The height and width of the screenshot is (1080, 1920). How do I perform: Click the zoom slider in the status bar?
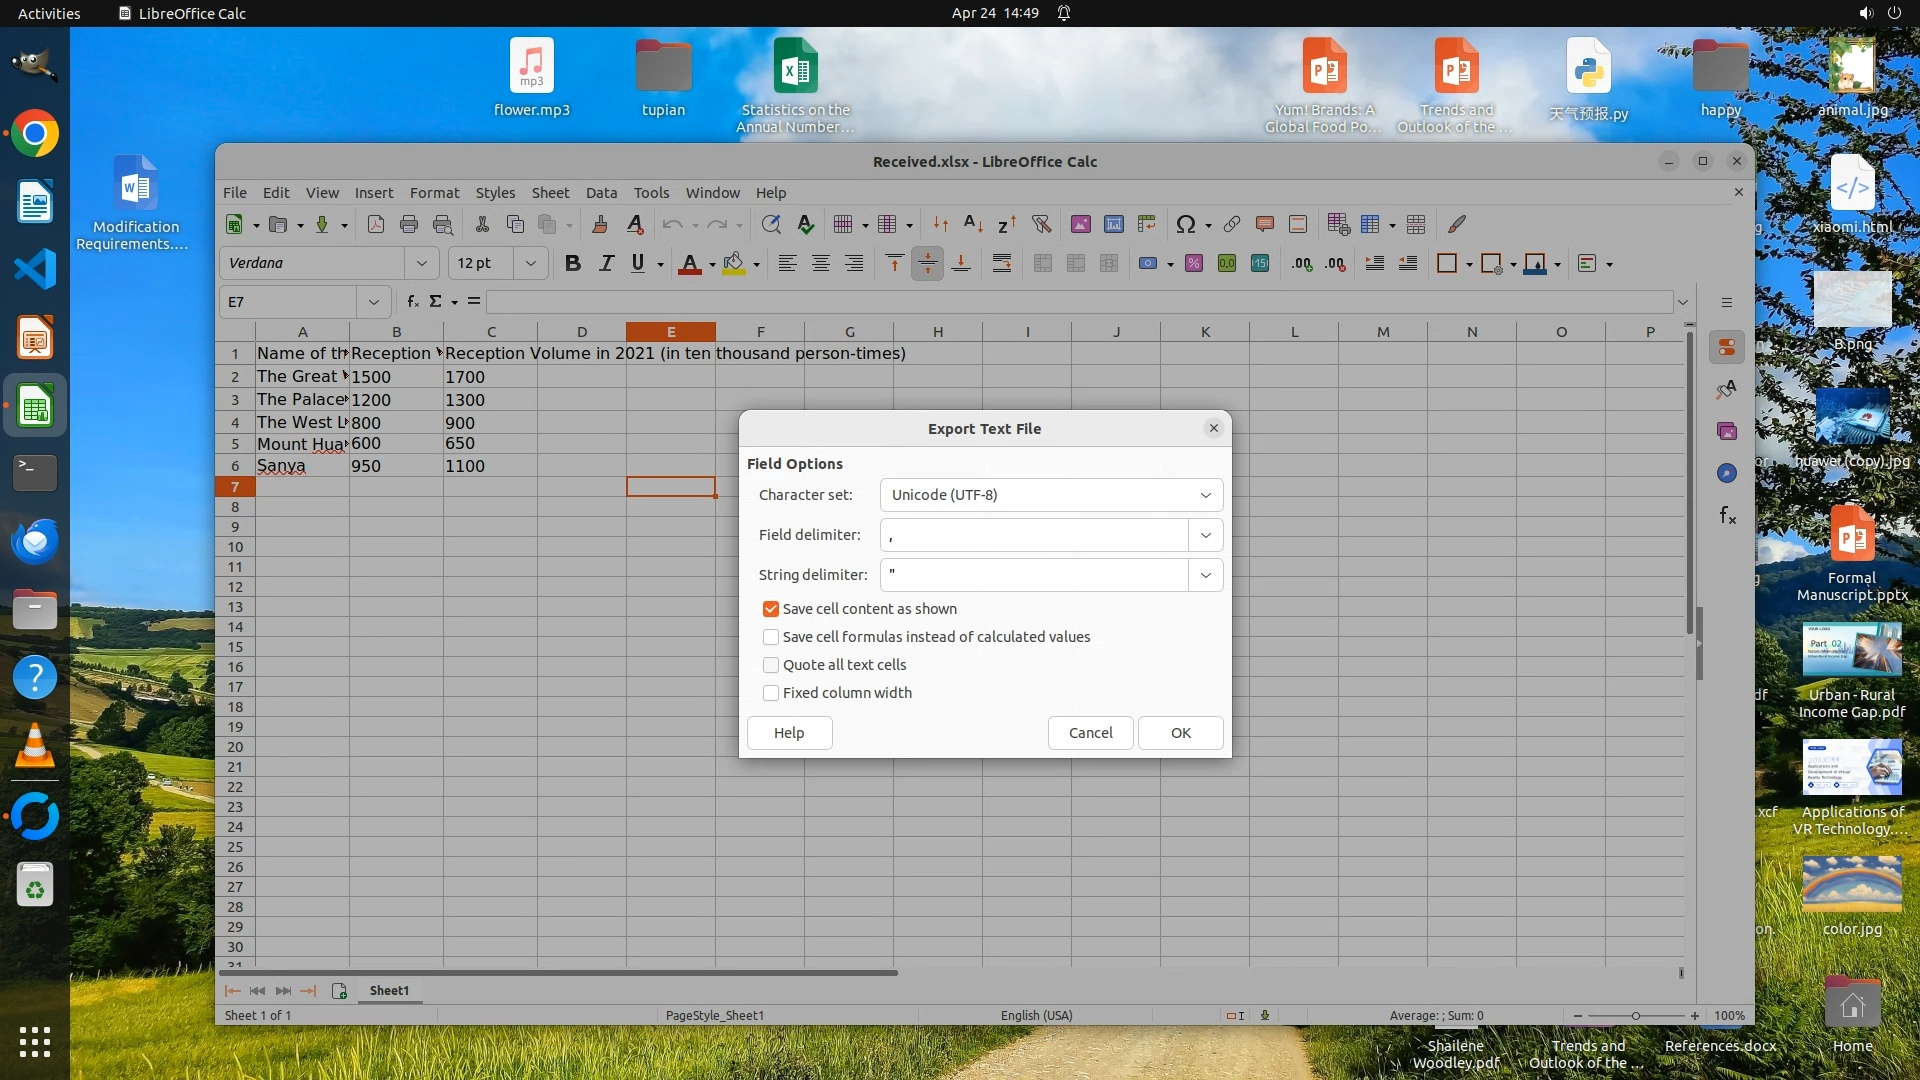coord(1636,1016)
